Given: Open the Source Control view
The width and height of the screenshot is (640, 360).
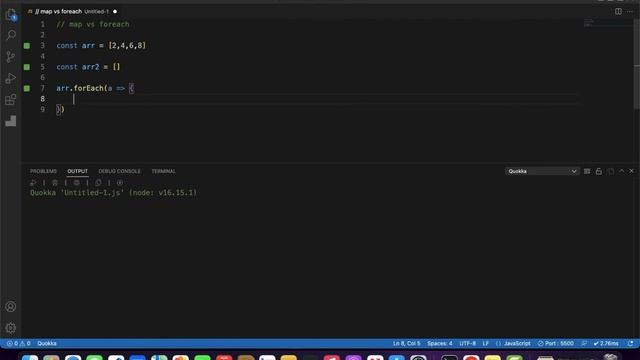Looking at the screenshot, I should pos(11,57).
